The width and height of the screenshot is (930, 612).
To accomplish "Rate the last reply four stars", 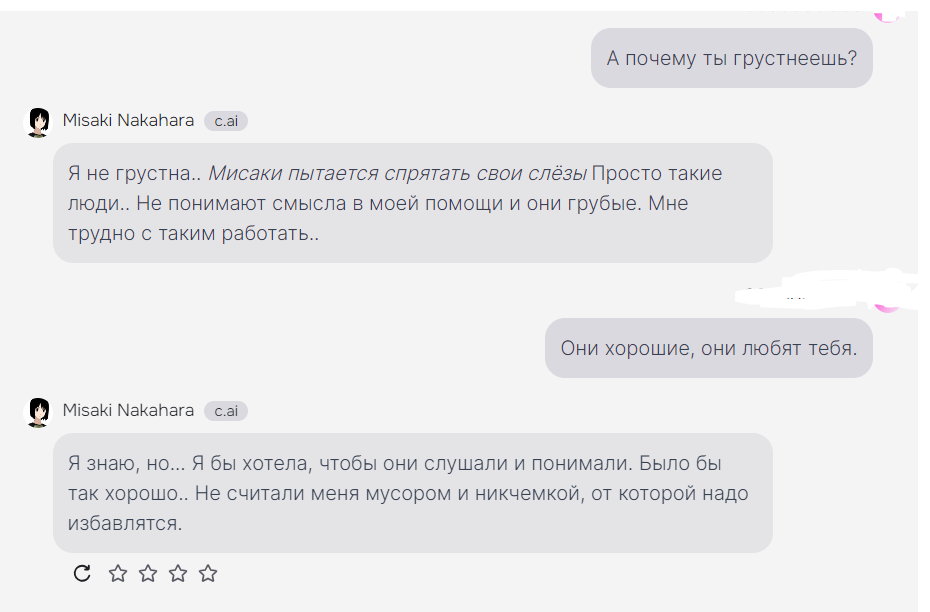I will click(x=208, y=573).
